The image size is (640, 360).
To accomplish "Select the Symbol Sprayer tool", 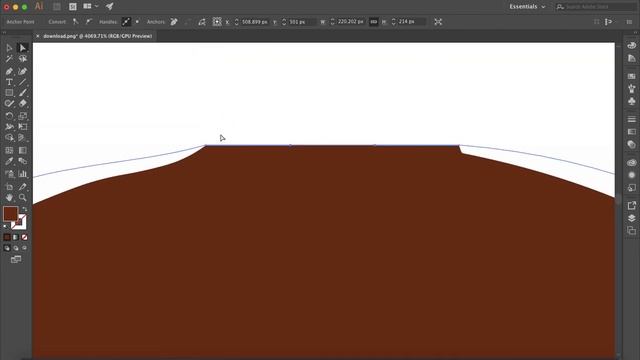I will pos(9,174).
